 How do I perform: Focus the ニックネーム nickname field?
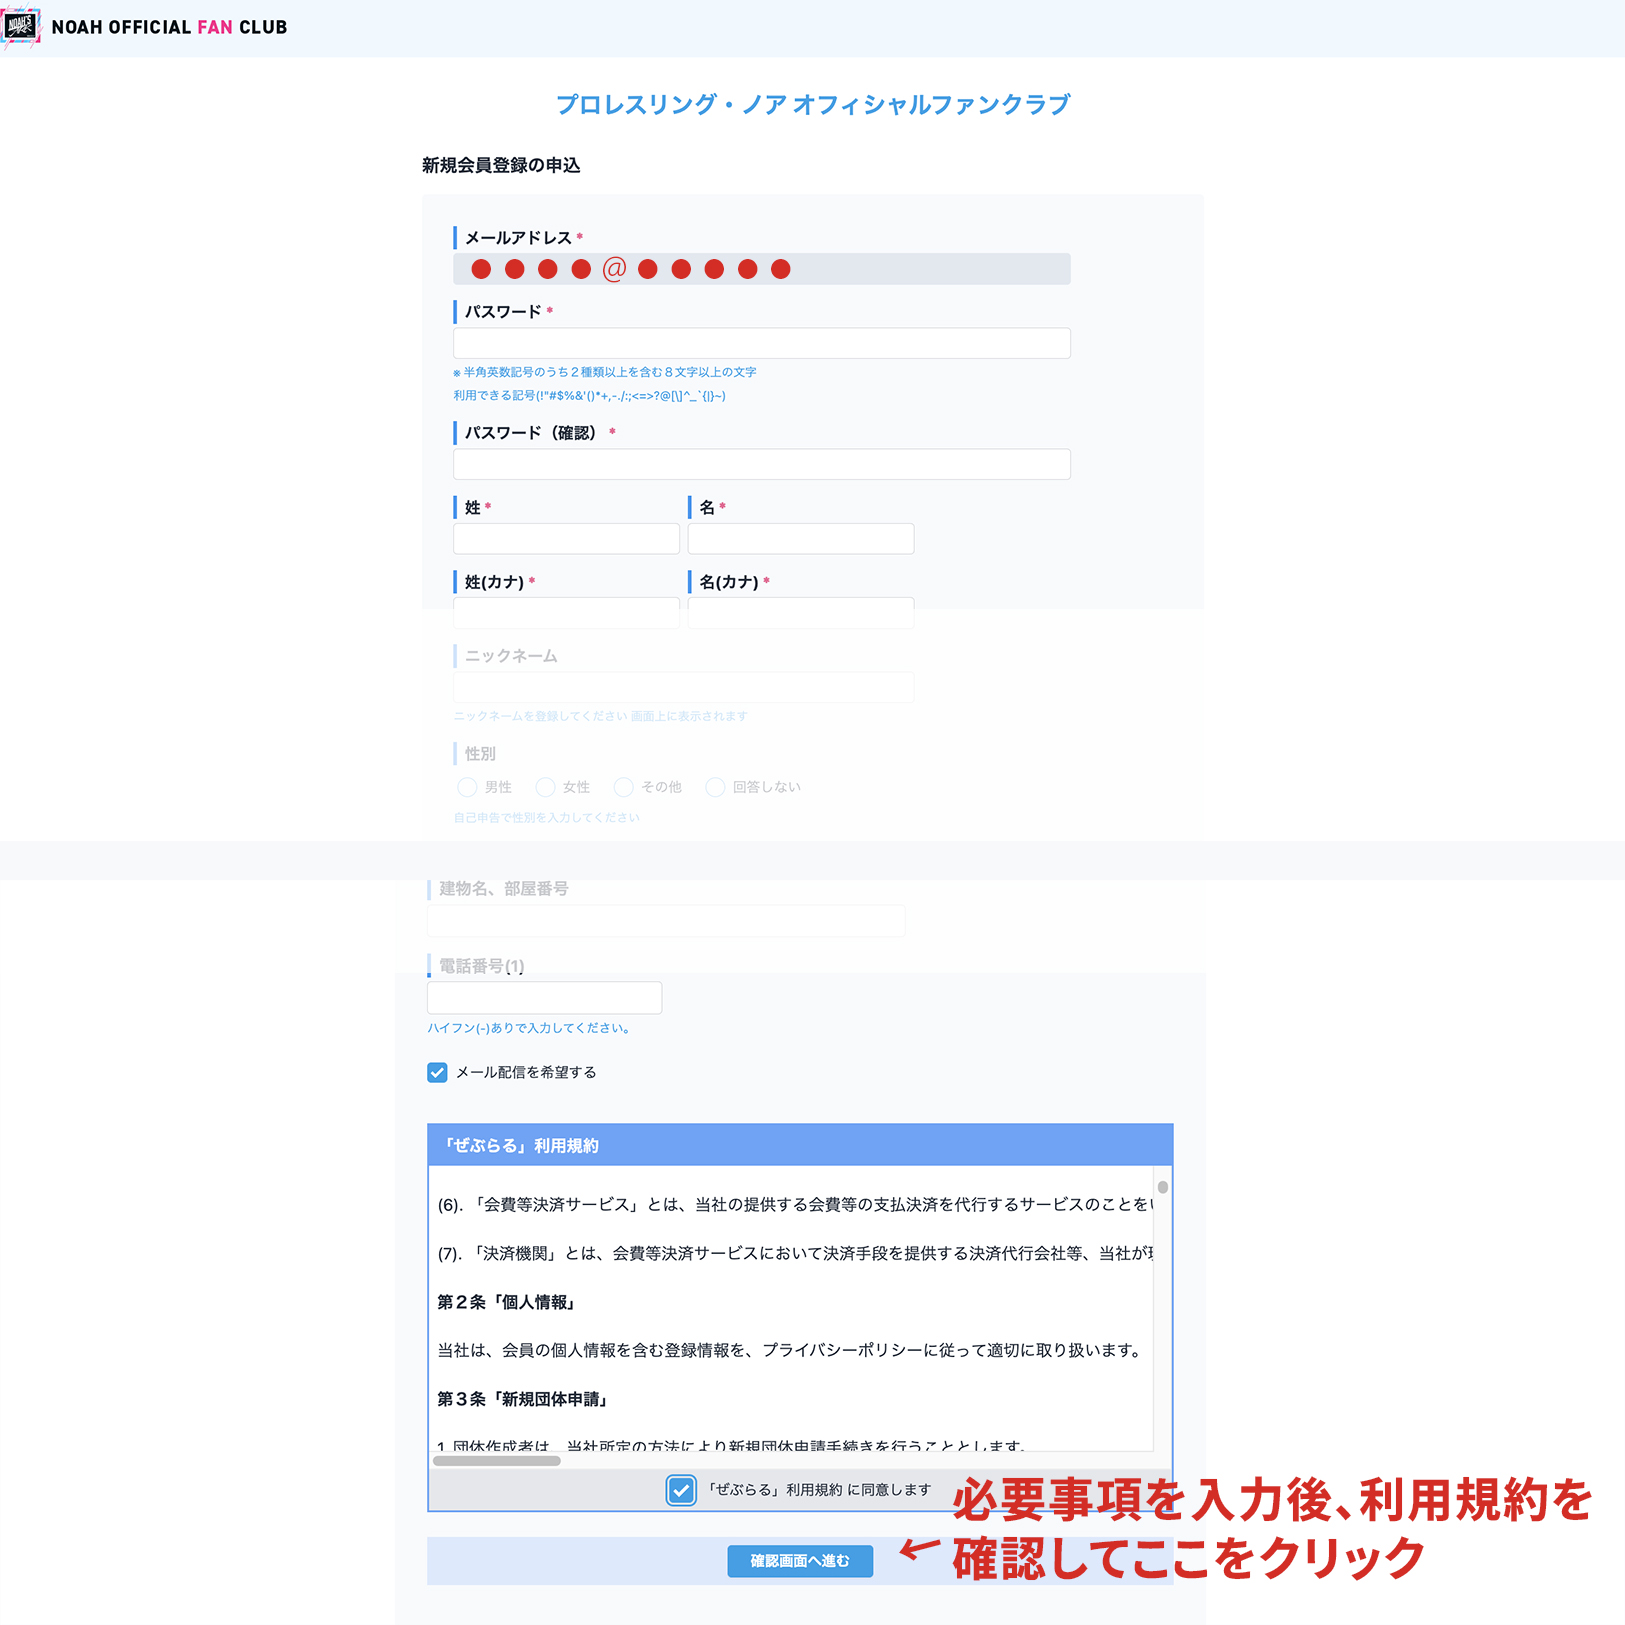coord(683,687)
